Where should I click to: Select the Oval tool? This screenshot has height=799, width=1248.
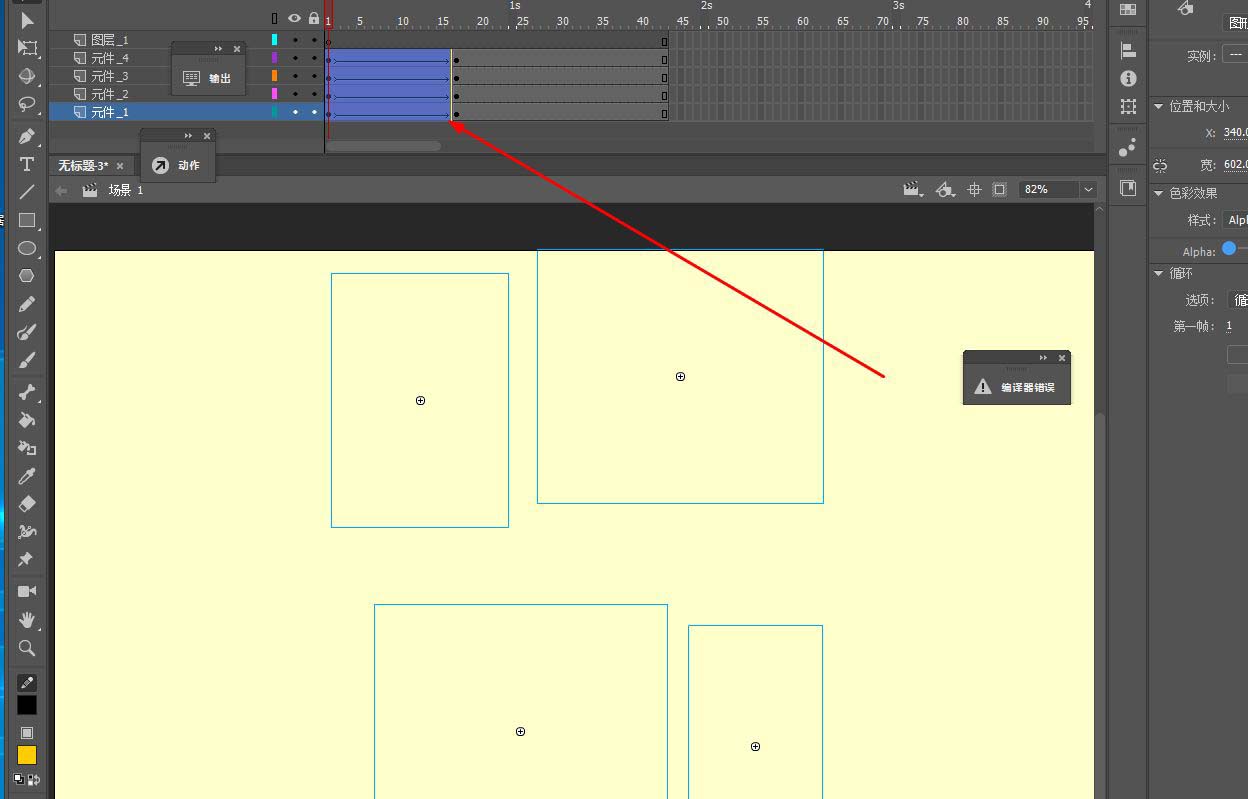coord(27,248)
